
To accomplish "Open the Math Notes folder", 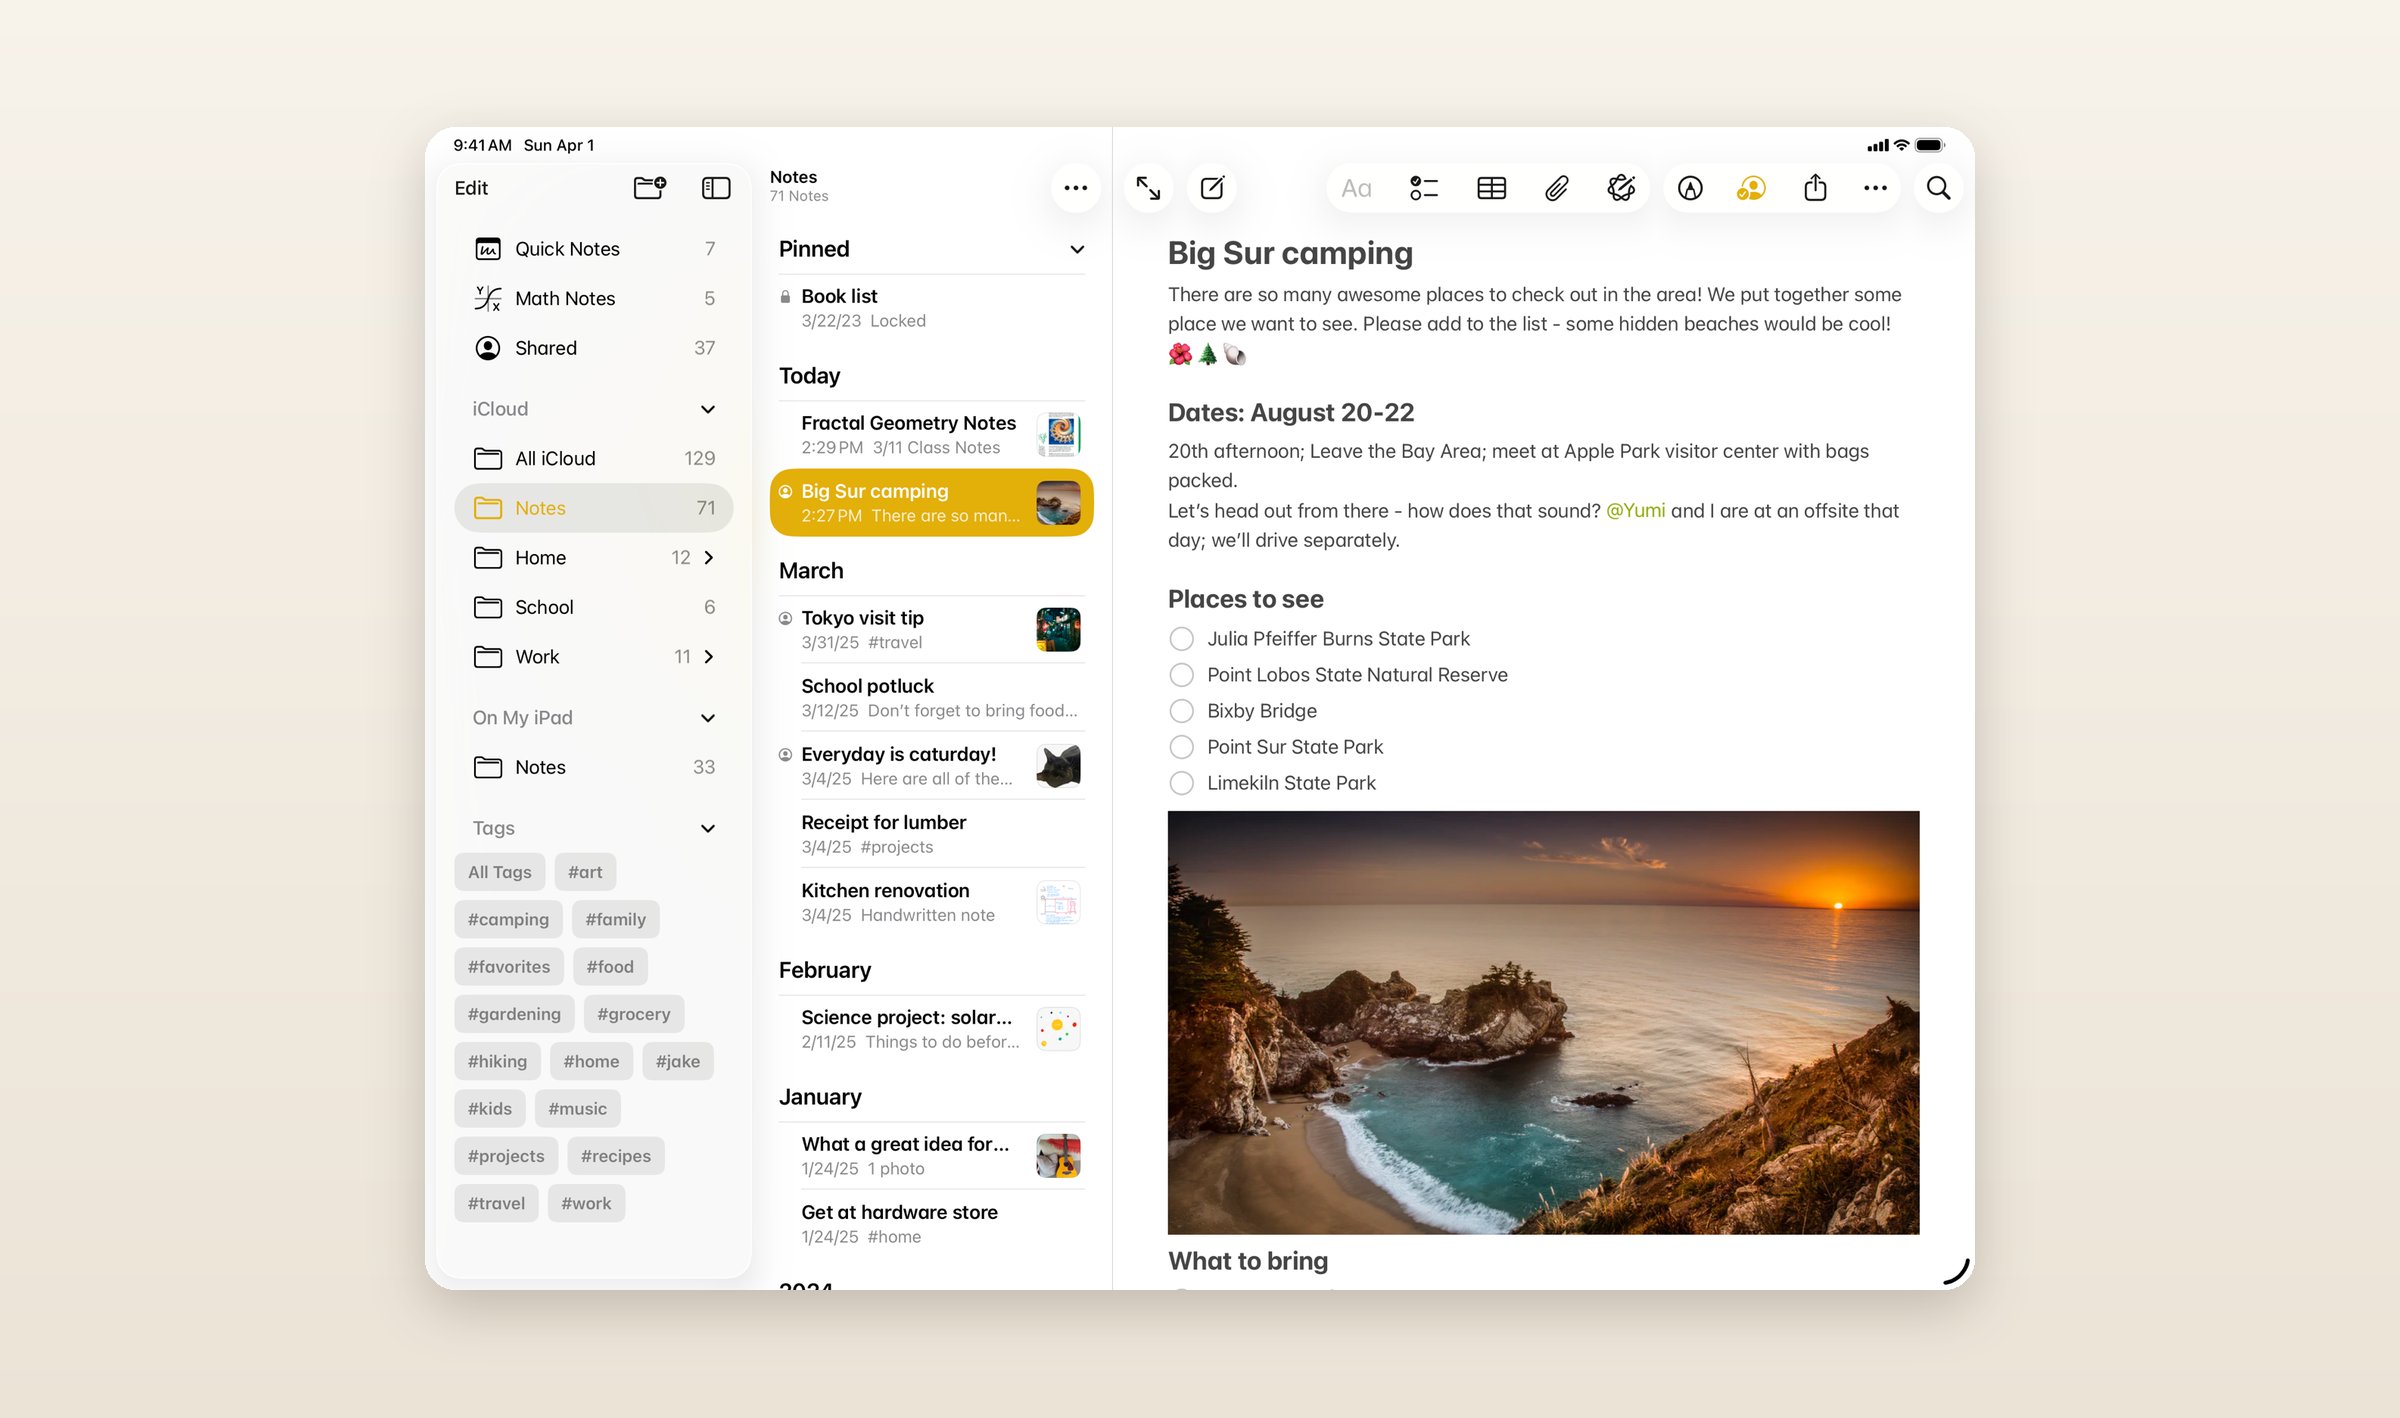I will (x=594, y=298).
